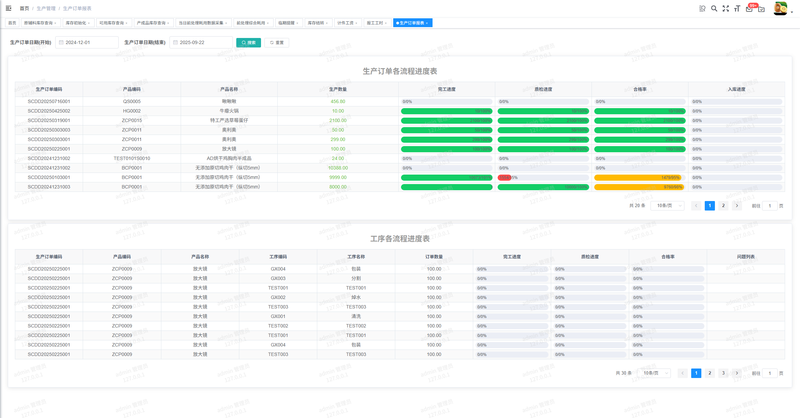Click the 生产订单日期(开始) date input

tap(87, 43)
